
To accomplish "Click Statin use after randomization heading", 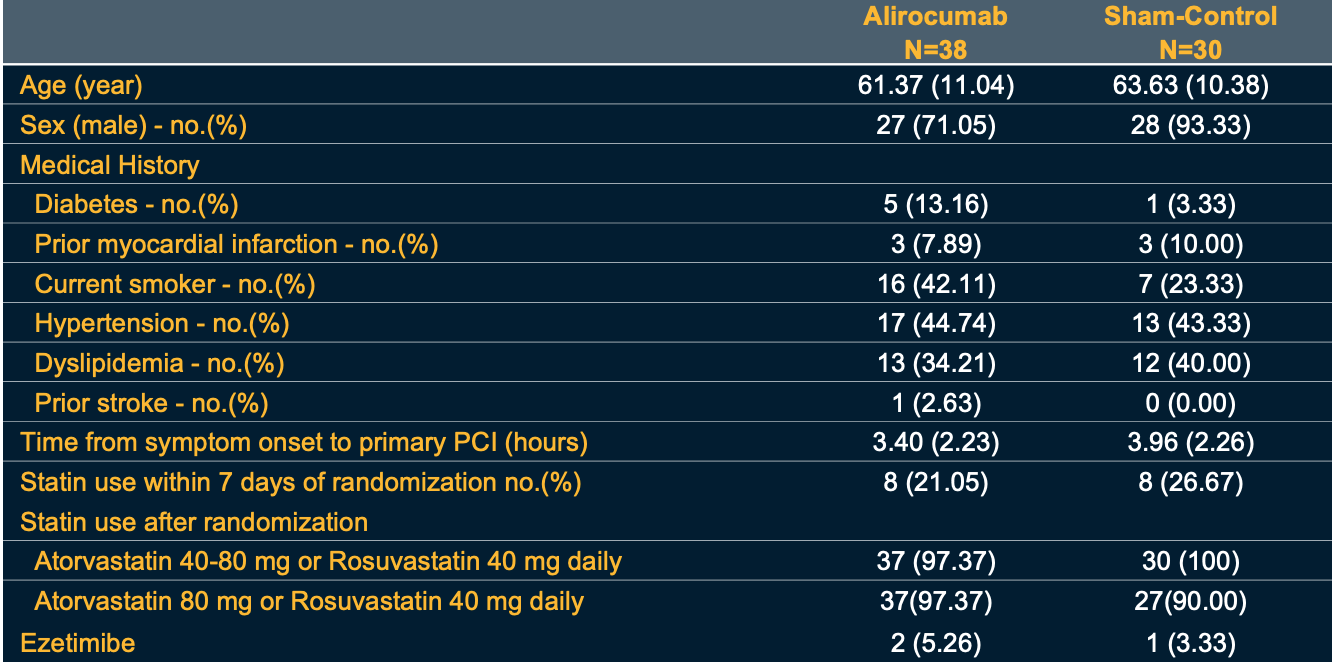I will [194, 522].
